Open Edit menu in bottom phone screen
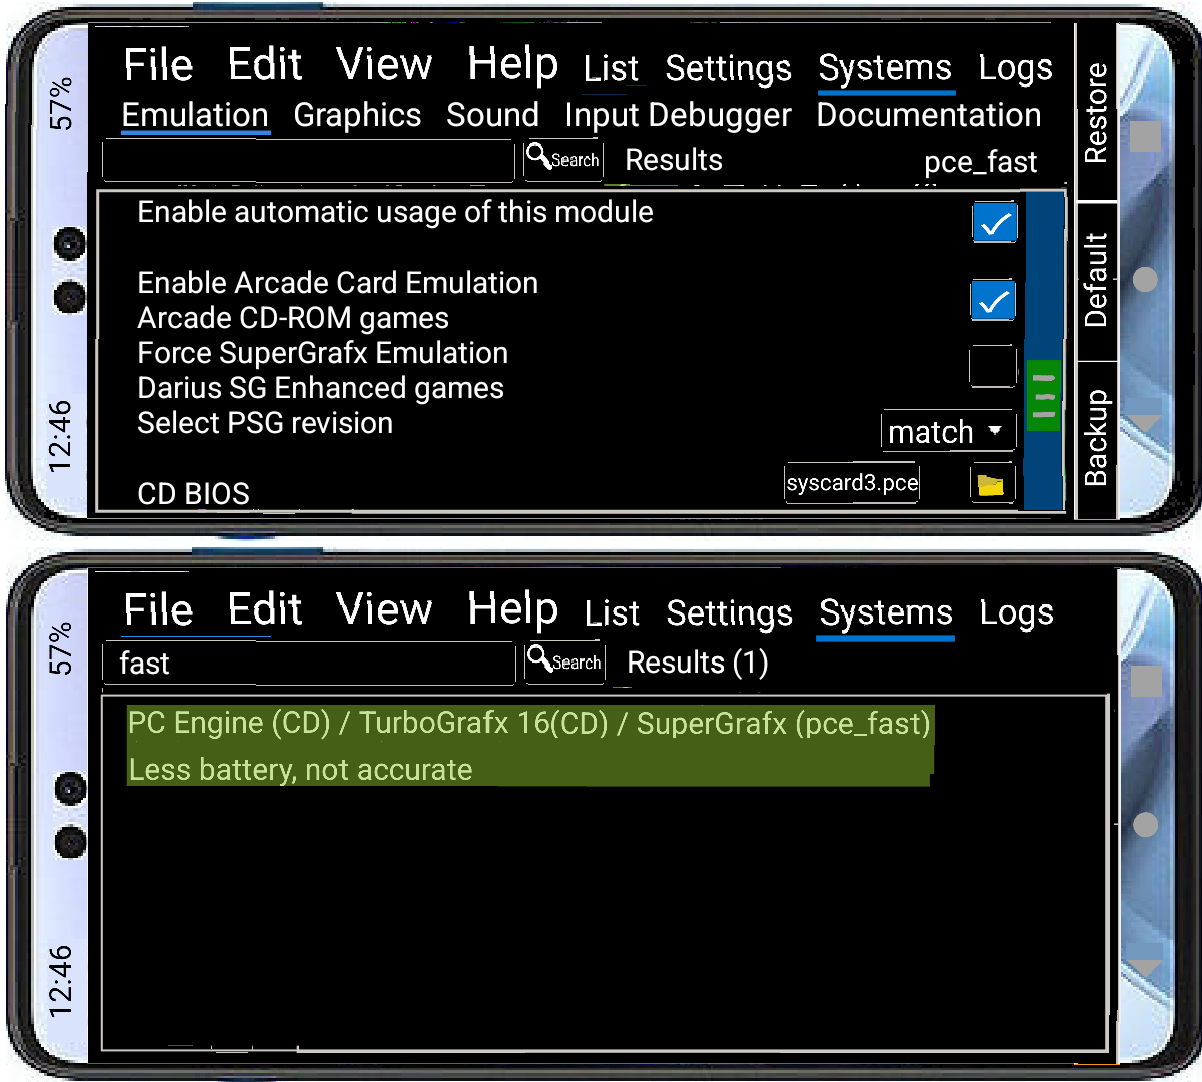 coord(265,610)
